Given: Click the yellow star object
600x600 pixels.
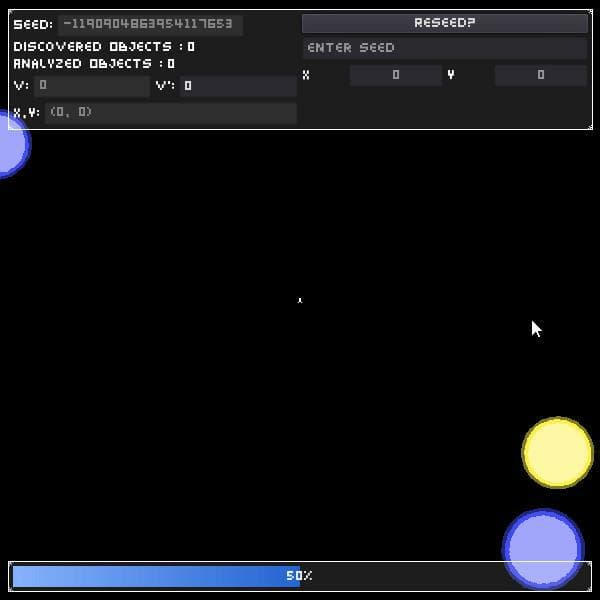Looking at the screenshot, I should click(x=558, y=452).
